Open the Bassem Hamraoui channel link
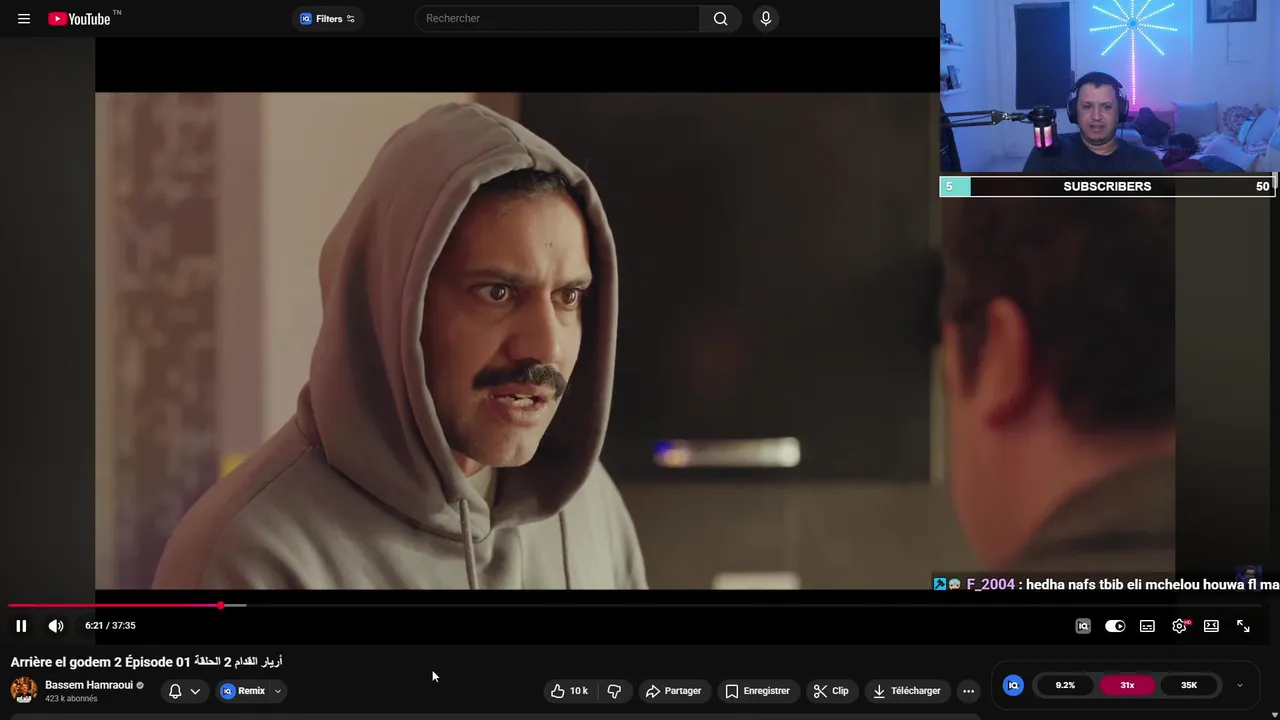This screenshot has height=720, width=1280. click(x=89, y=685)
